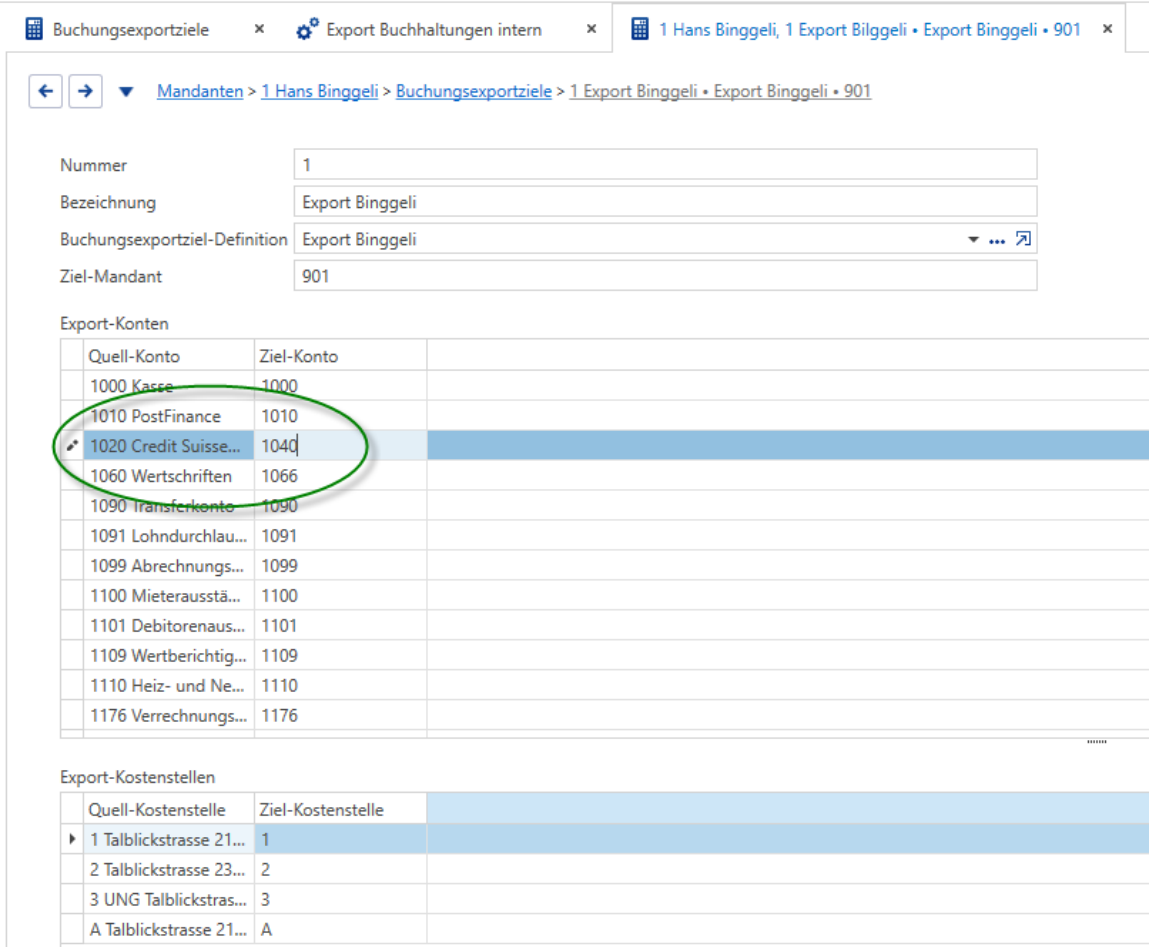Switch to the Buchungsexportziele tab
The height and width of the screenshot is (947, 1149).
pos(130,30)
